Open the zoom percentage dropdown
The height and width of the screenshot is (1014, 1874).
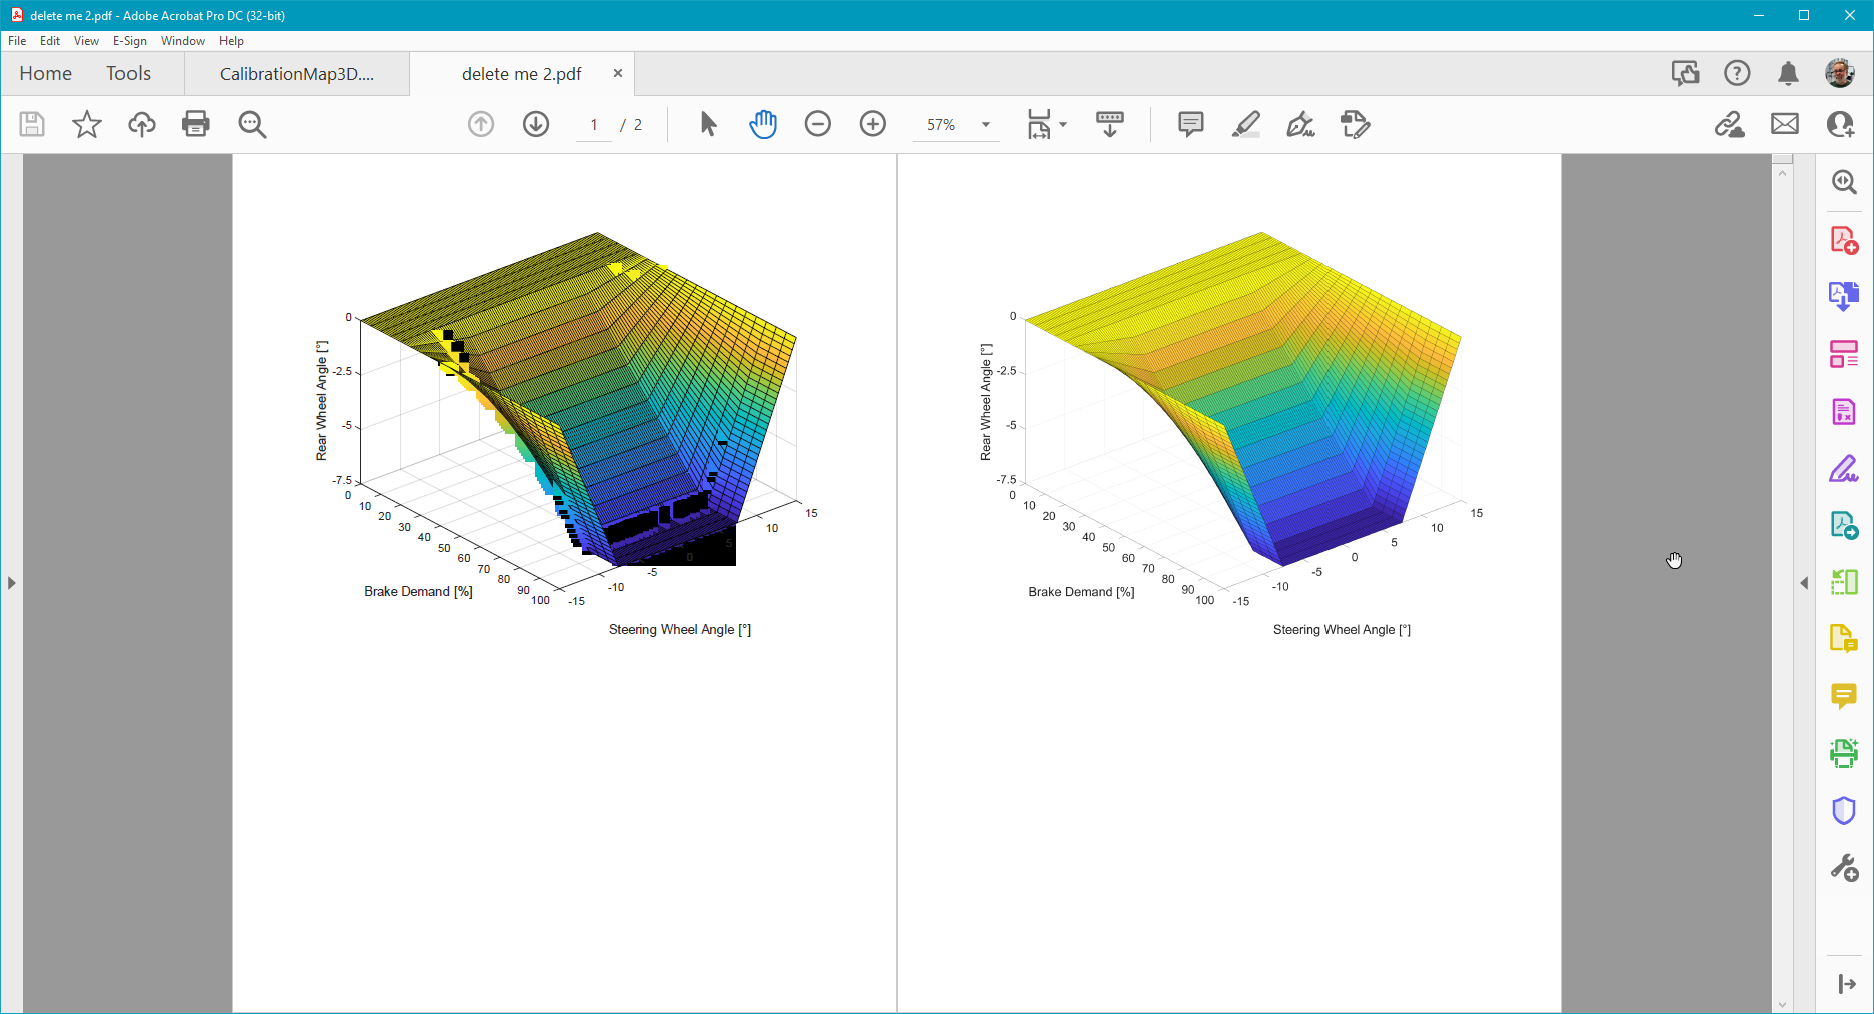(985, 124)
